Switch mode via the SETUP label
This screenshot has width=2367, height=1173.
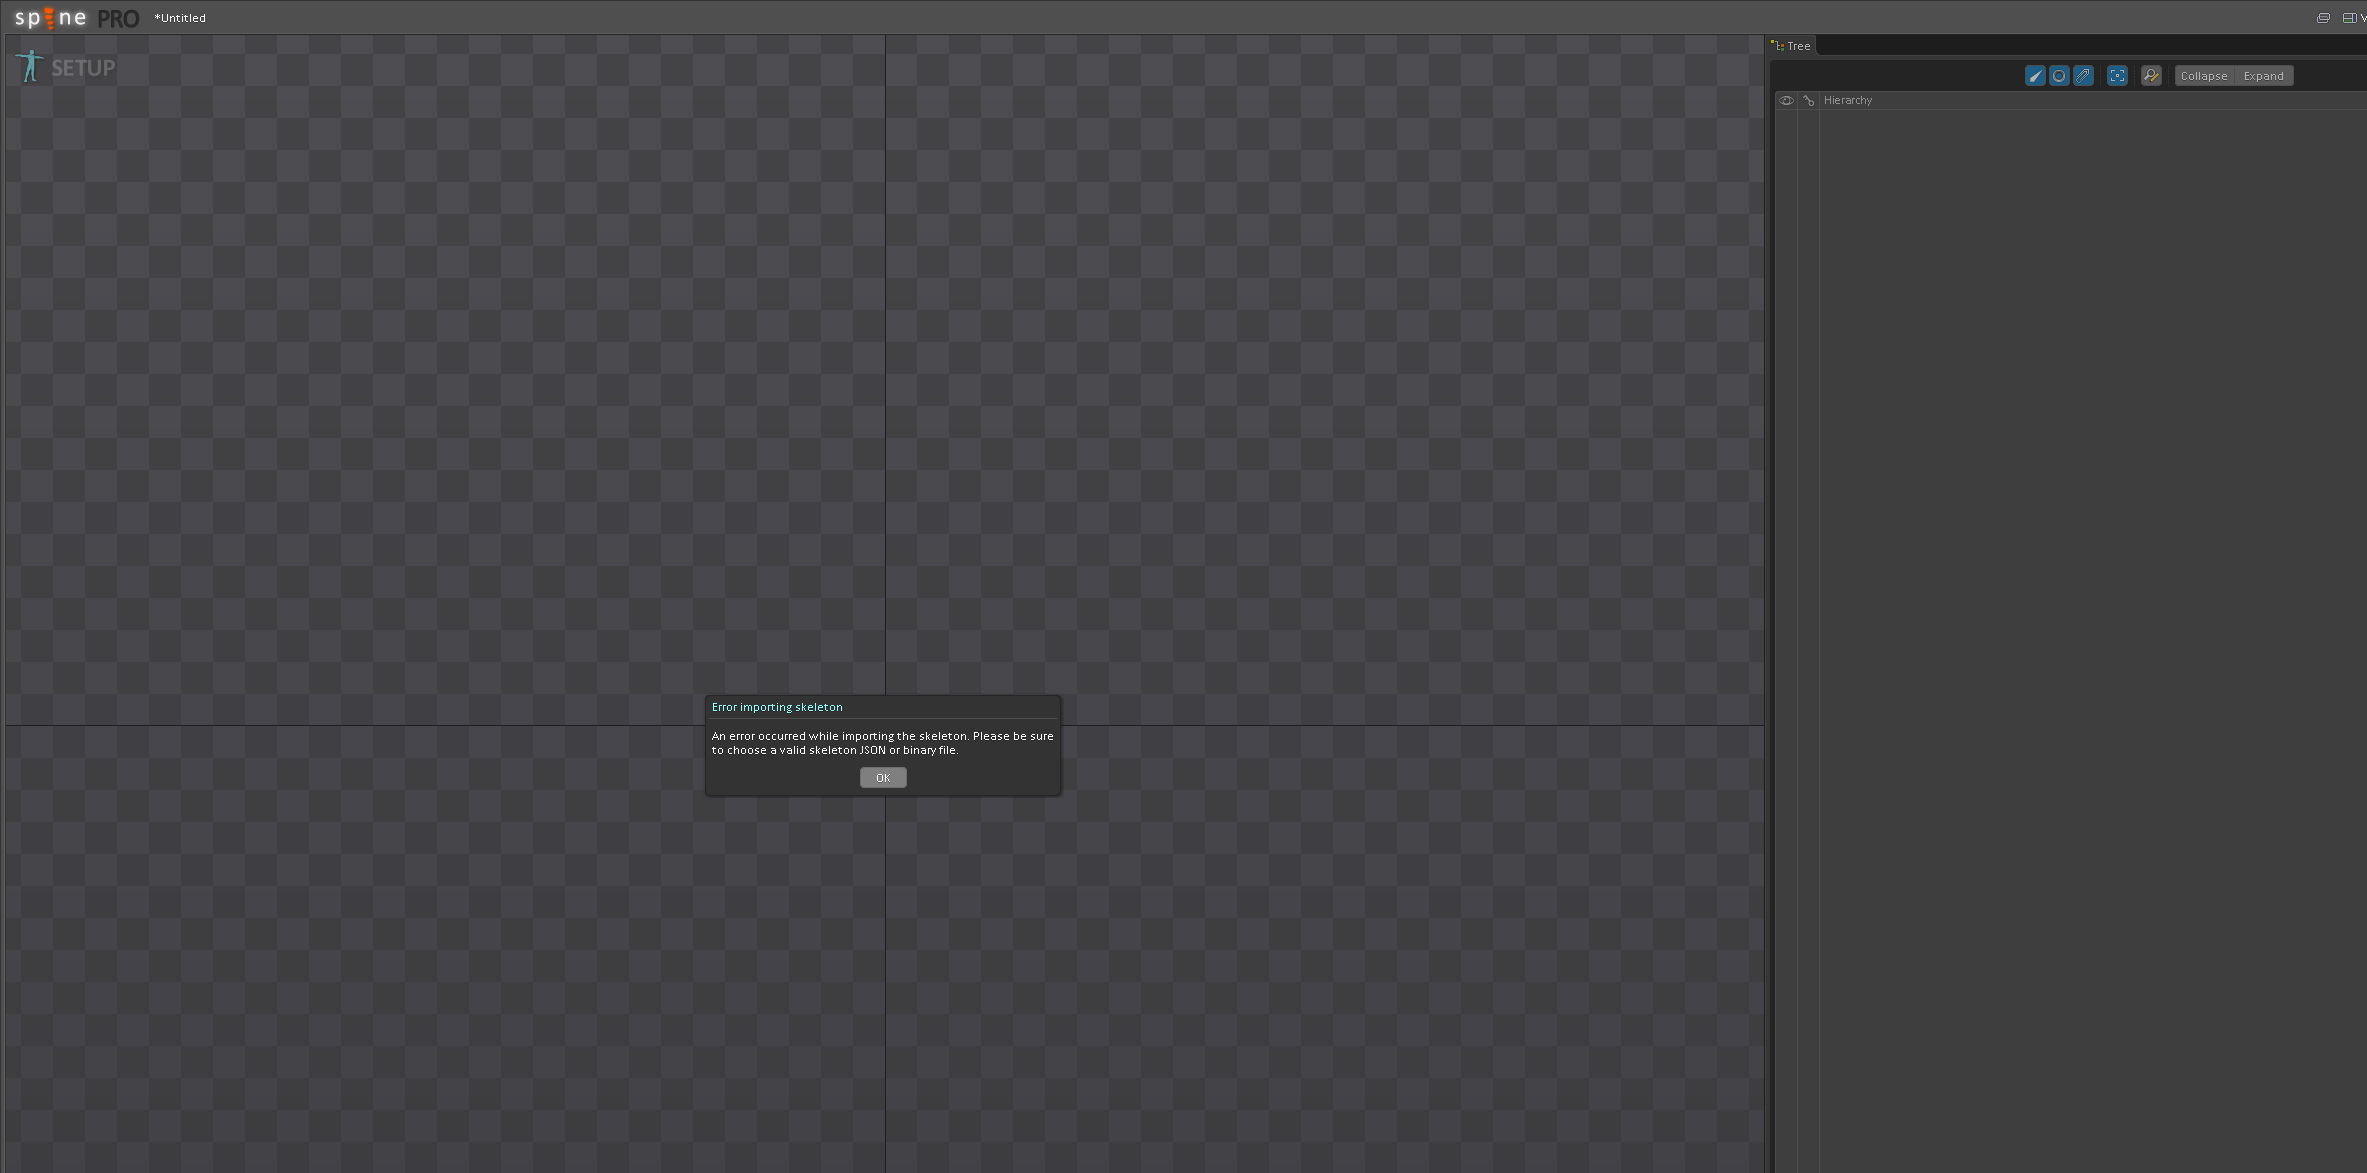click(x=83, y=68)
